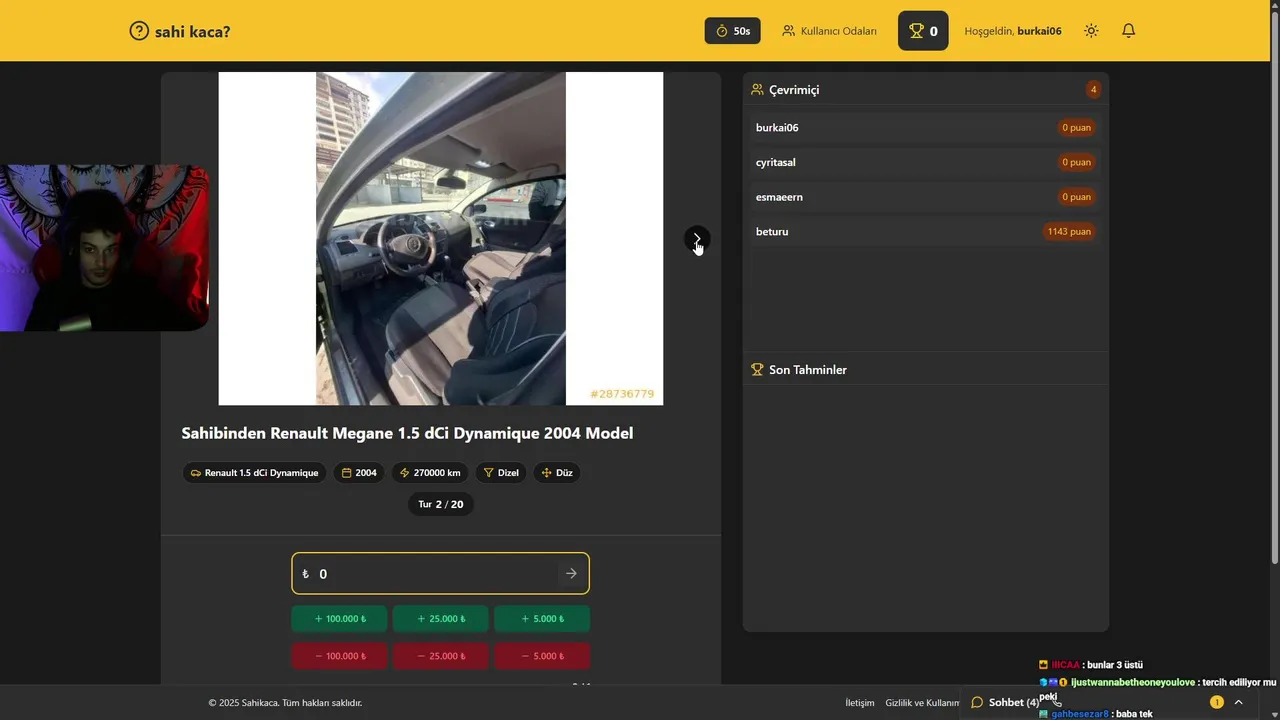Click the Düz transmission tag
The height and width of the screenshot is (720, 1280).
coord(557,473)
